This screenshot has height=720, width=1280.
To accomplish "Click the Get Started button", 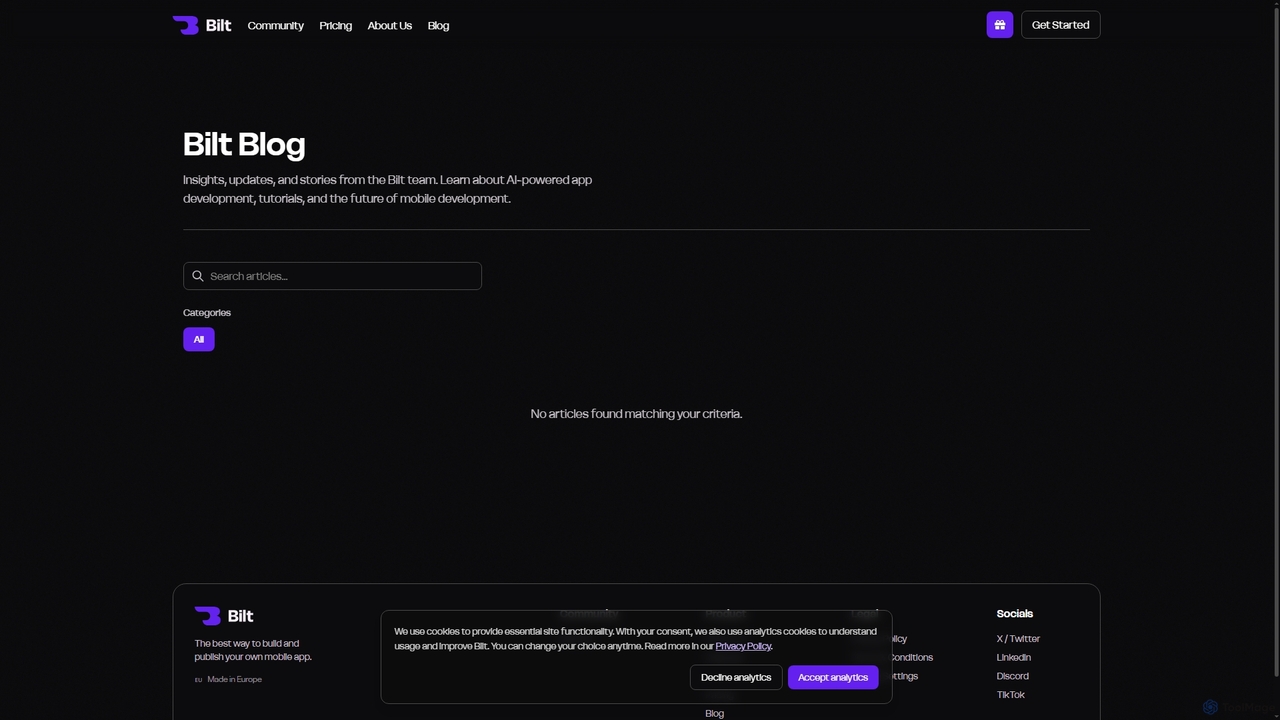I will point(1060,25).
